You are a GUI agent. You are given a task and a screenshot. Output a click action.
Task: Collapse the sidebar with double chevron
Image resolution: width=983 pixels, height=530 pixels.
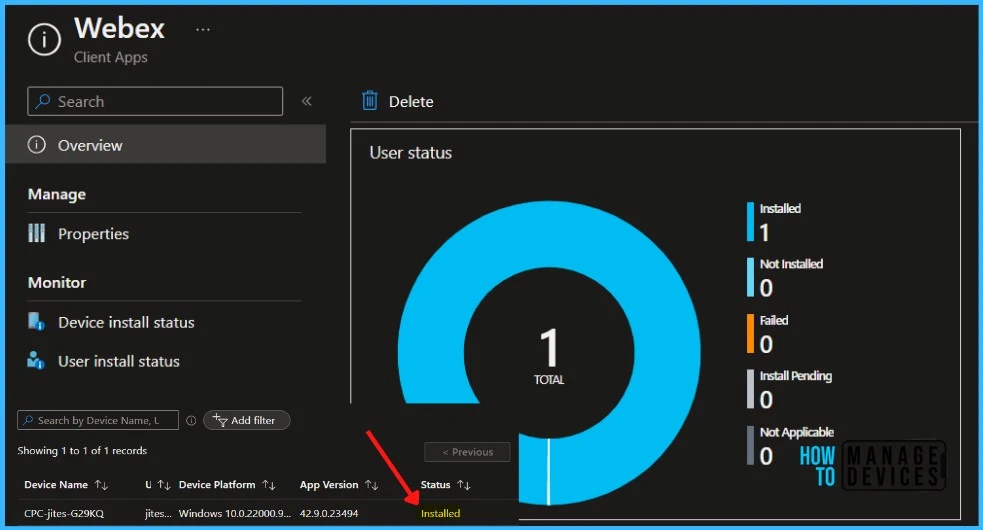tap(307, 101)
